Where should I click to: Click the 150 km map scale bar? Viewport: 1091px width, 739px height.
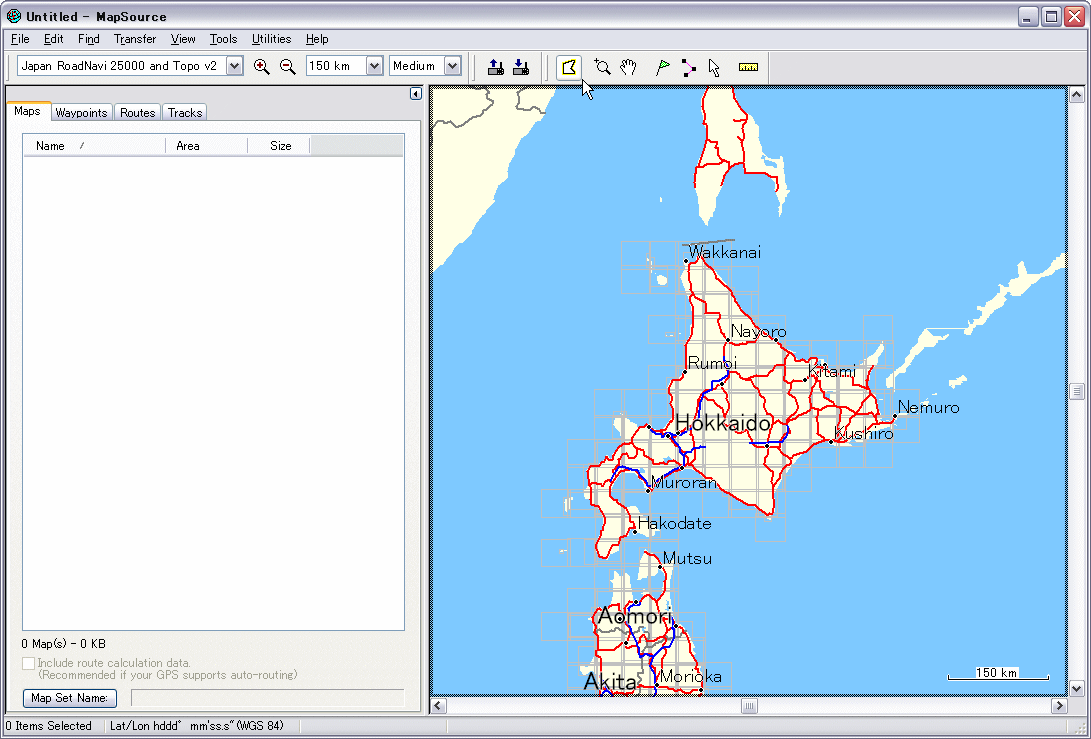[998, 674]
